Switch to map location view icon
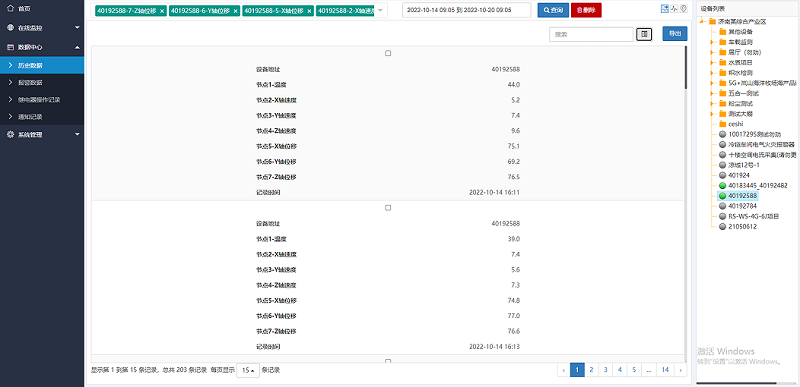The height and width of the screenshot is (387, 800). pyautogui.click(x=684, y=9)
